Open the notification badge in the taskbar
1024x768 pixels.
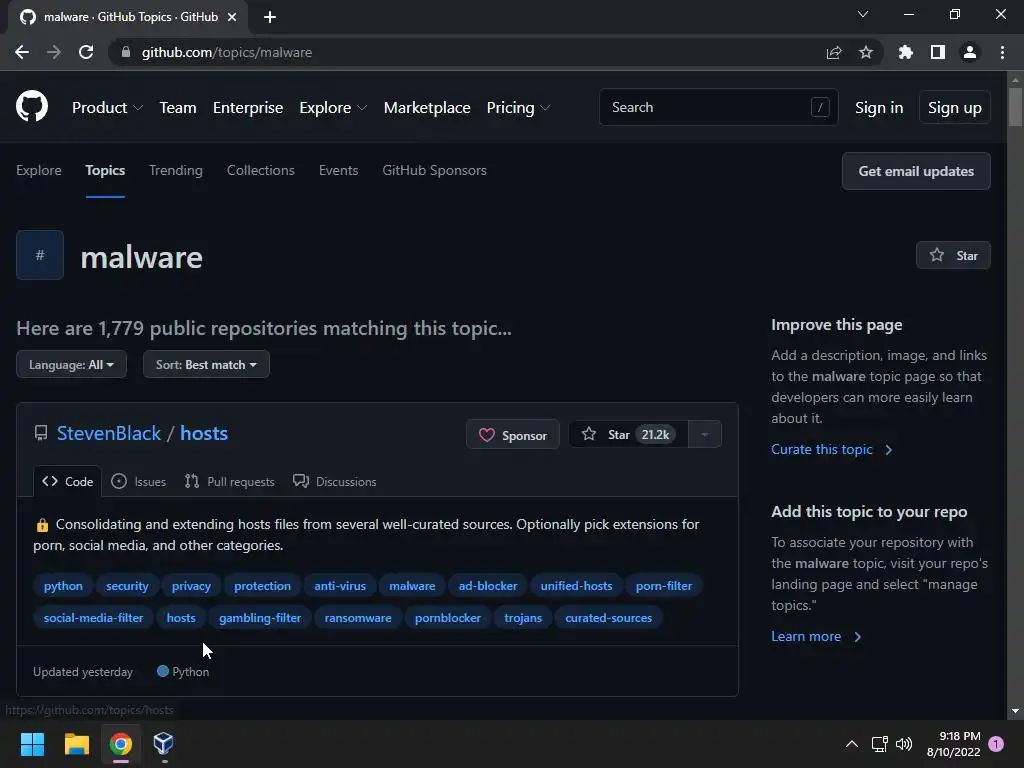(996, 743)
